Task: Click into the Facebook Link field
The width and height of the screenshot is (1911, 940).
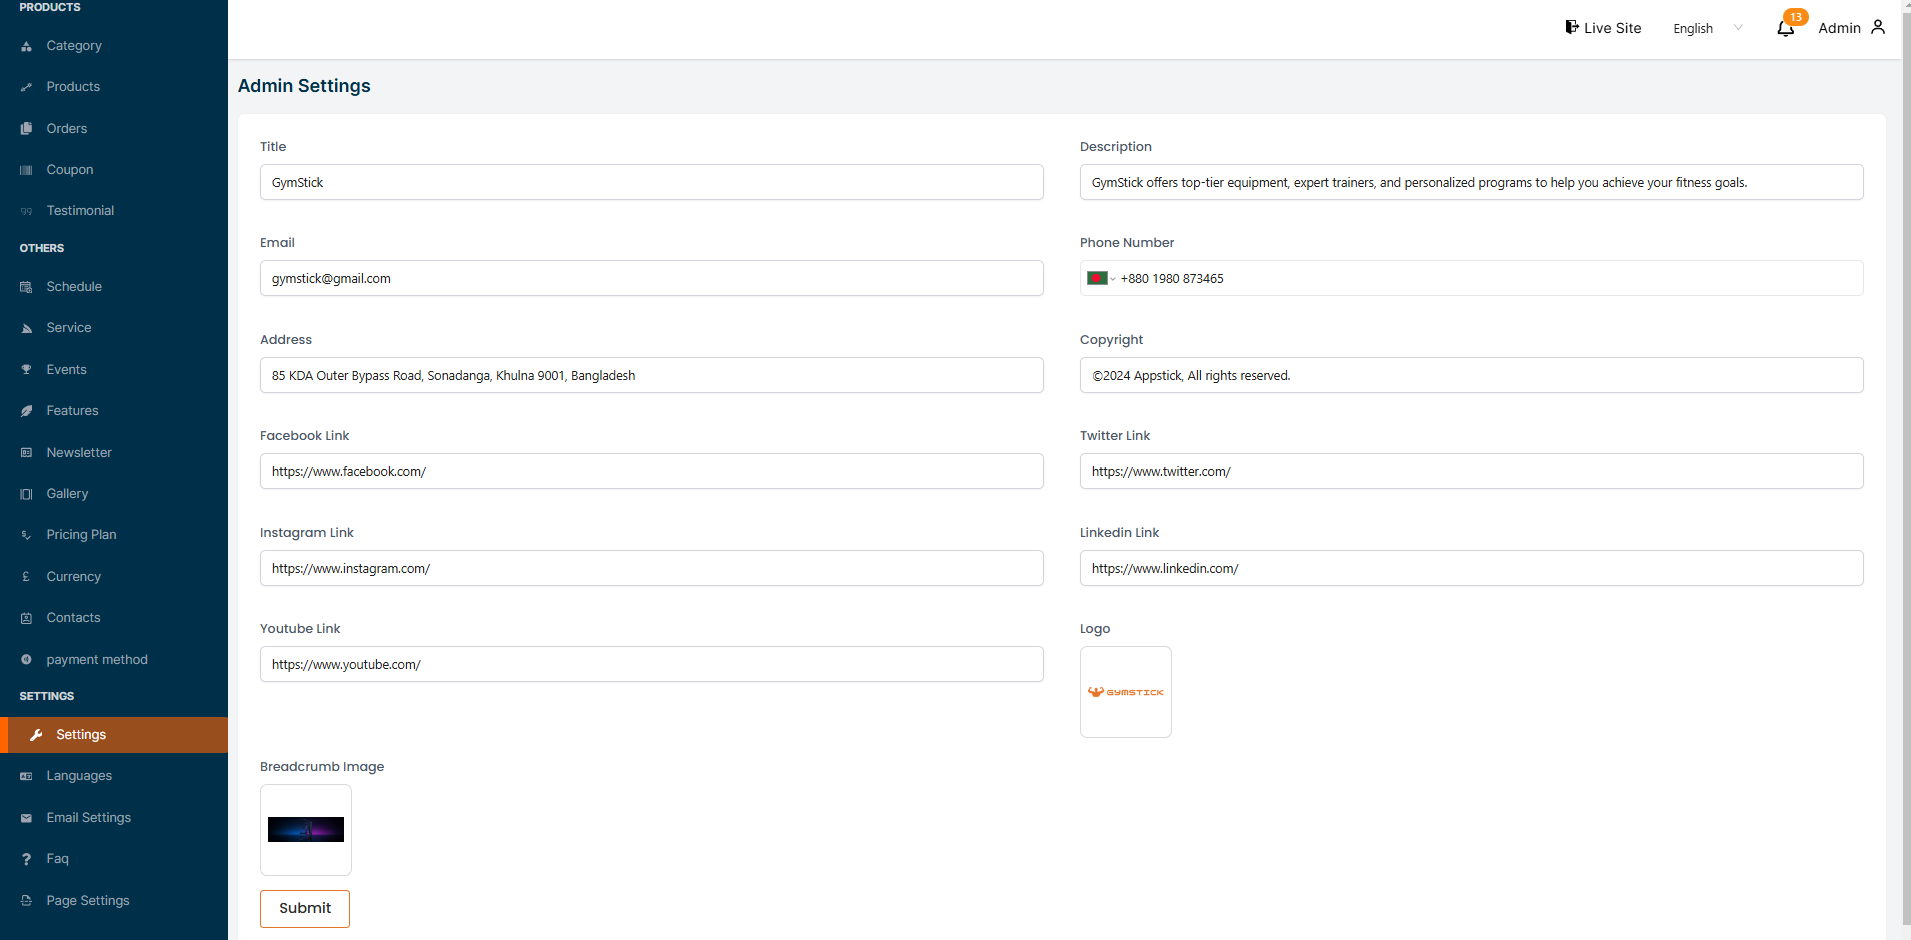Action: pyautogui.click(x=651, y=472)
